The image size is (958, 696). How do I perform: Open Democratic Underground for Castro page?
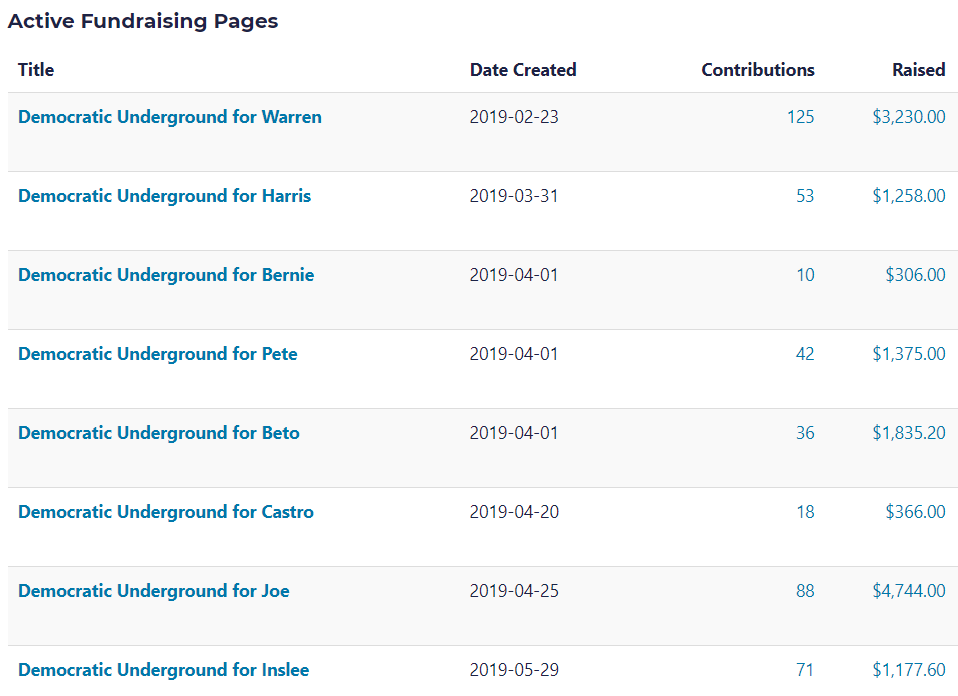166,512
